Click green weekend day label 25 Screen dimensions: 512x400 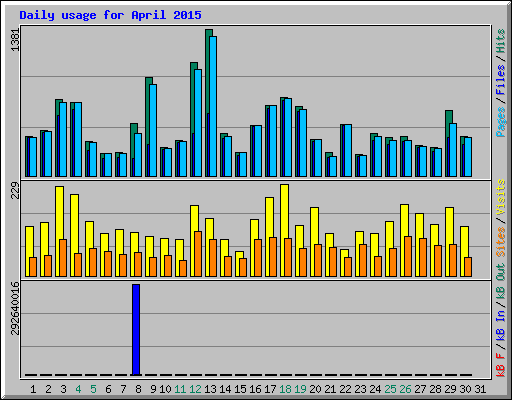pyautogui.click(x=390, y=389)
